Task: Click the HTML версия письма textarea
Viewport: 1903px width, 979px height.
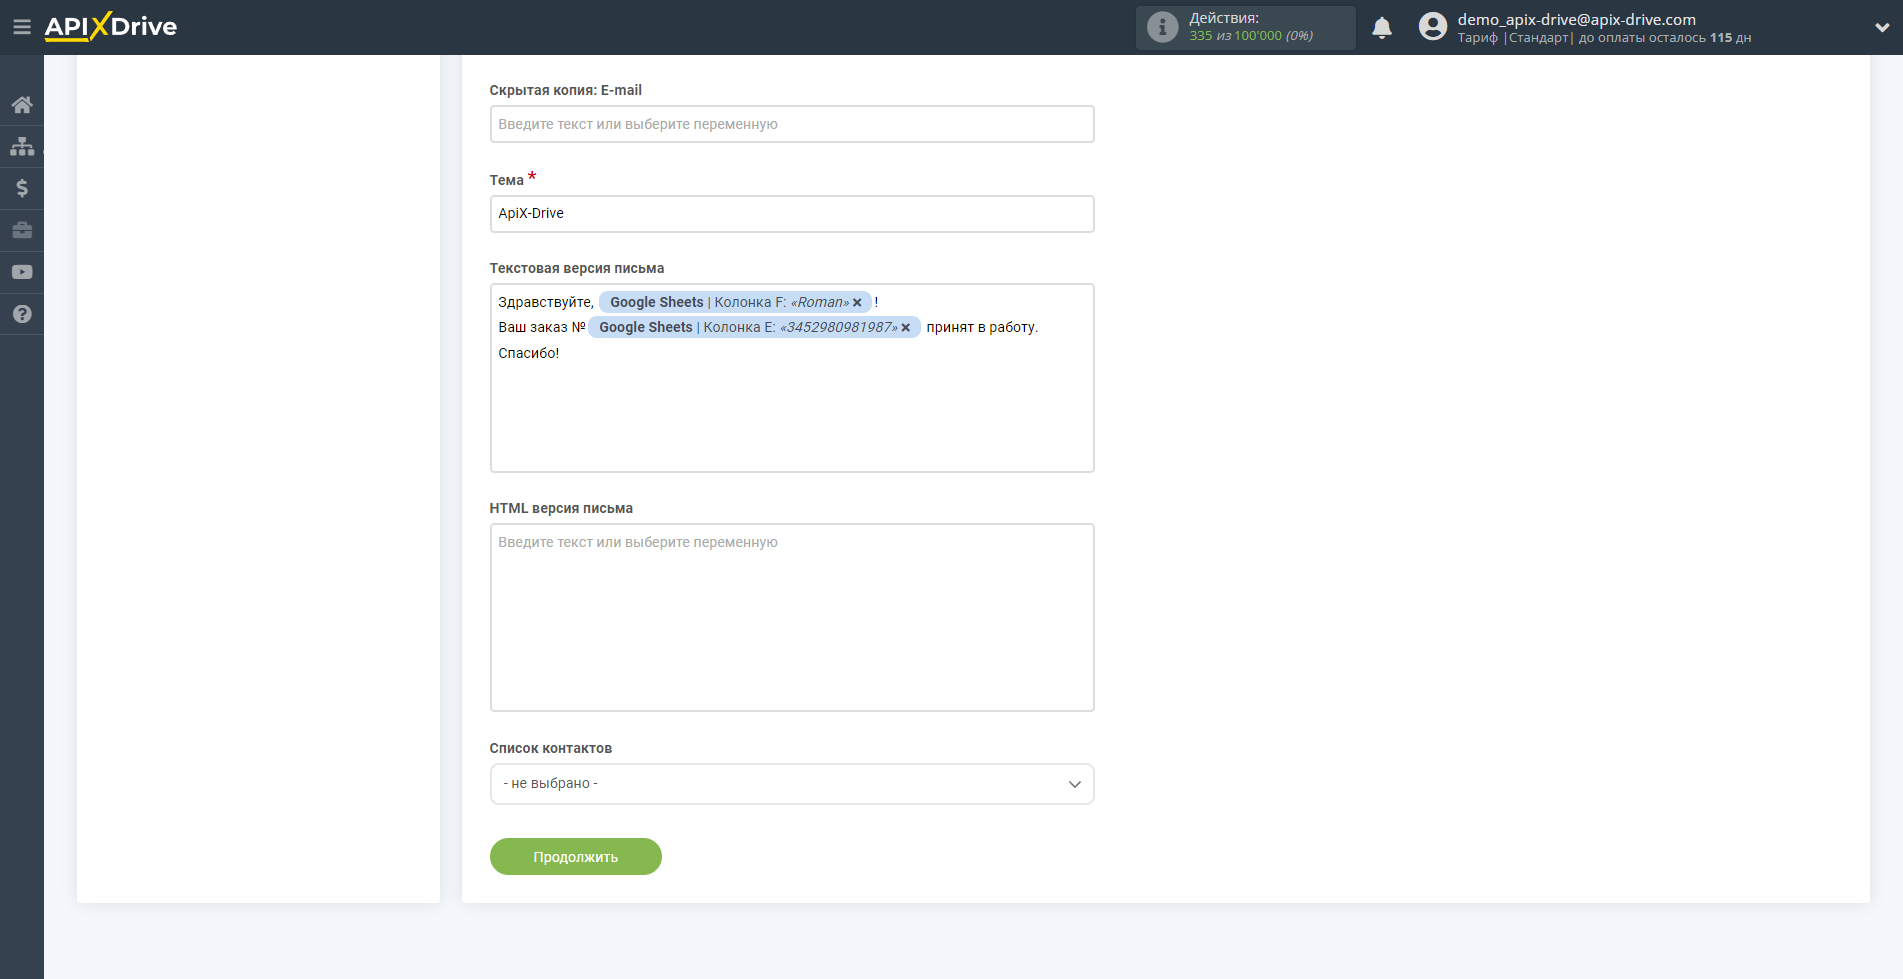Action: tap(792, 618)
